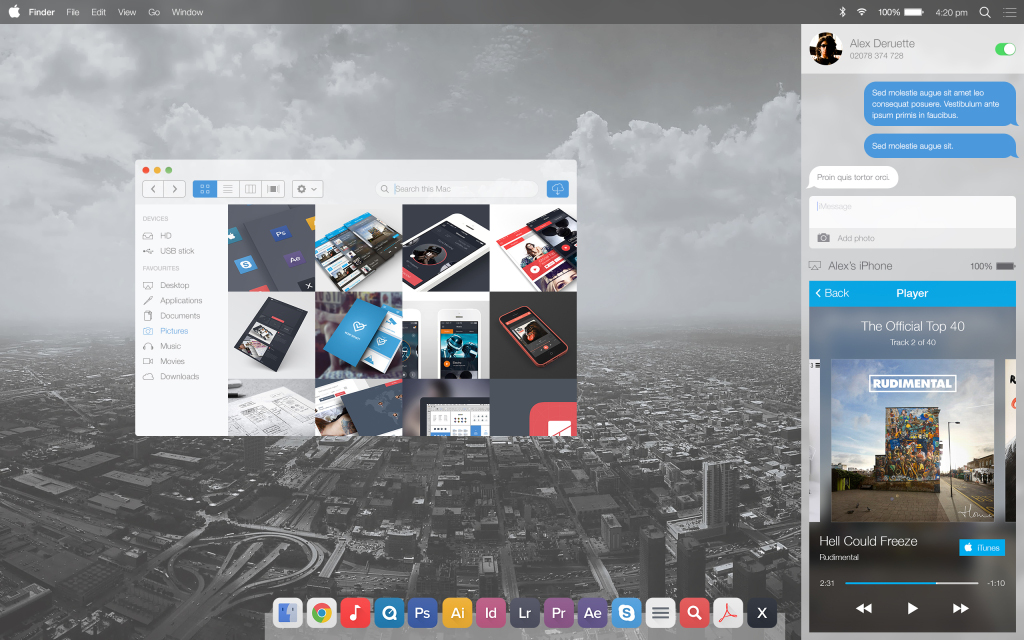Launch Chrome from the dock
Screen dimensions: 1024x640
pos(321,612)
